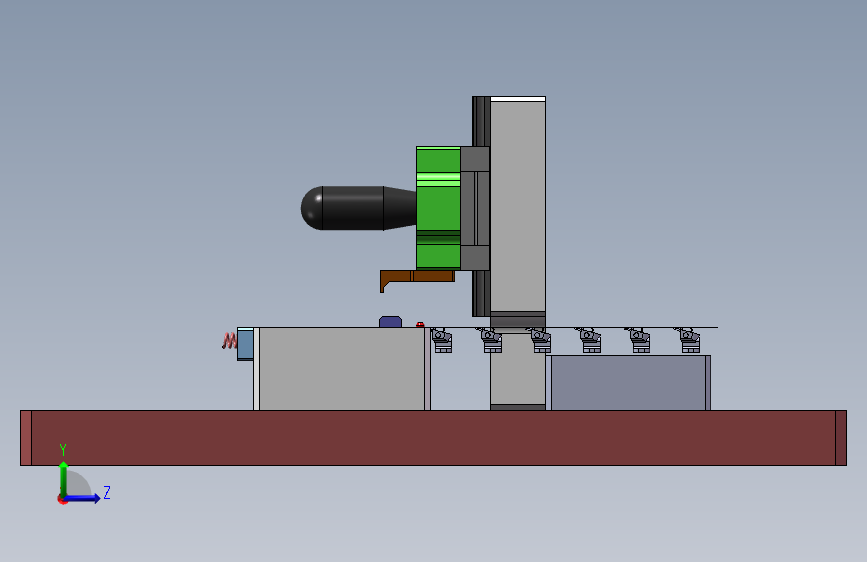Click the Y axis label
The height and width of the screenshot is (562, 867).
(x=63, y=449)
